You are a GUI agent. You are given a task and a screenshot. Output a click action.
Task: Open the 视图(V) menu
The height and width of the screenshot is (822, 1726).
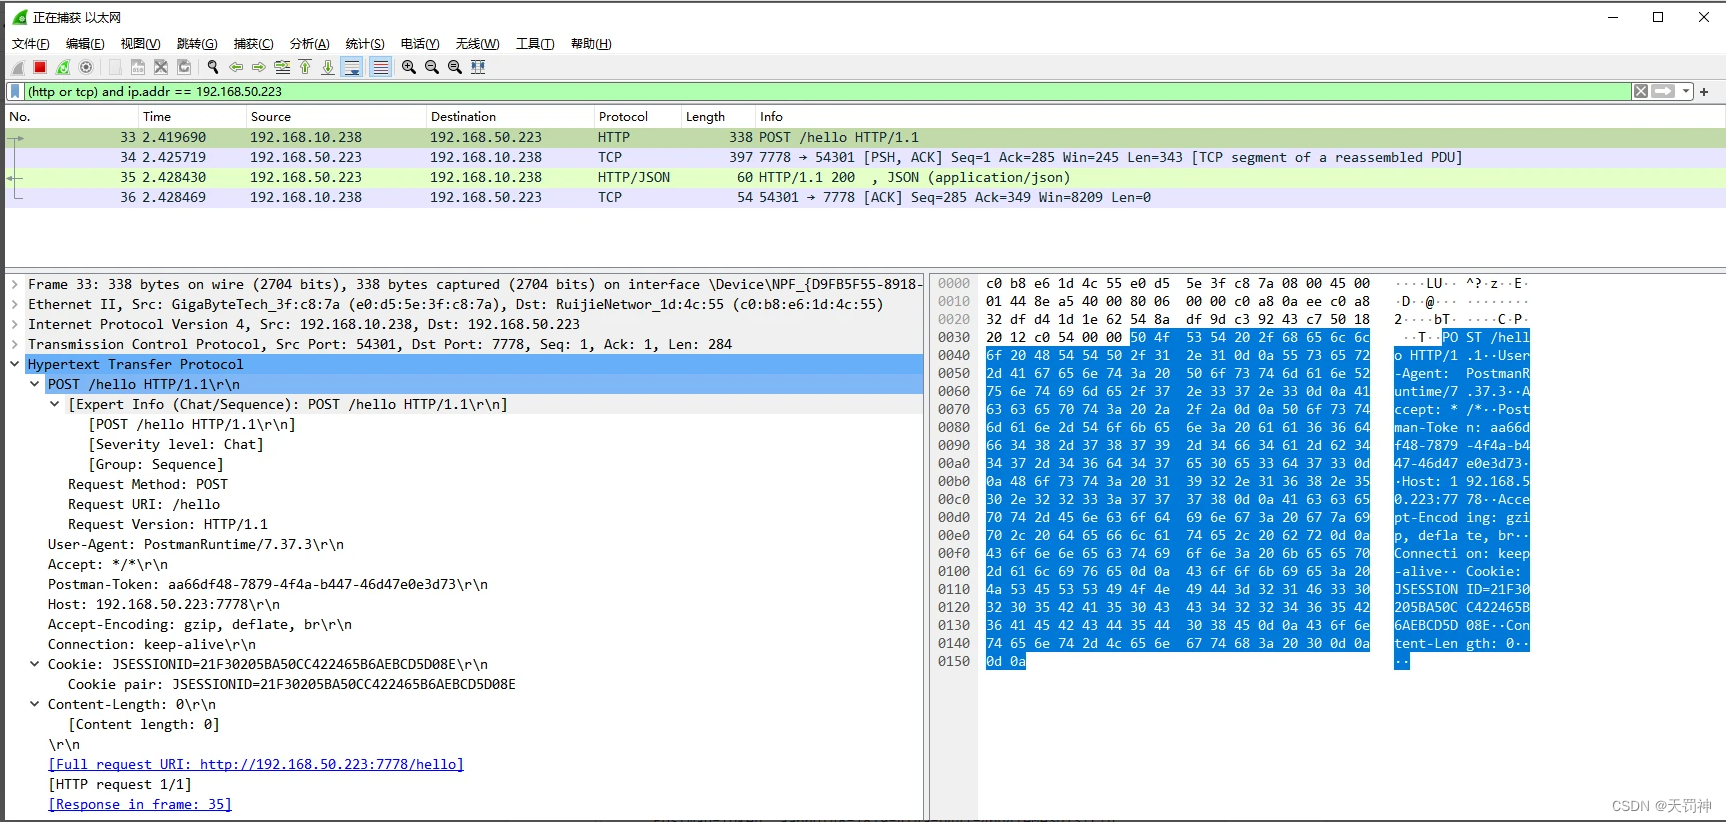click(140, 43)
